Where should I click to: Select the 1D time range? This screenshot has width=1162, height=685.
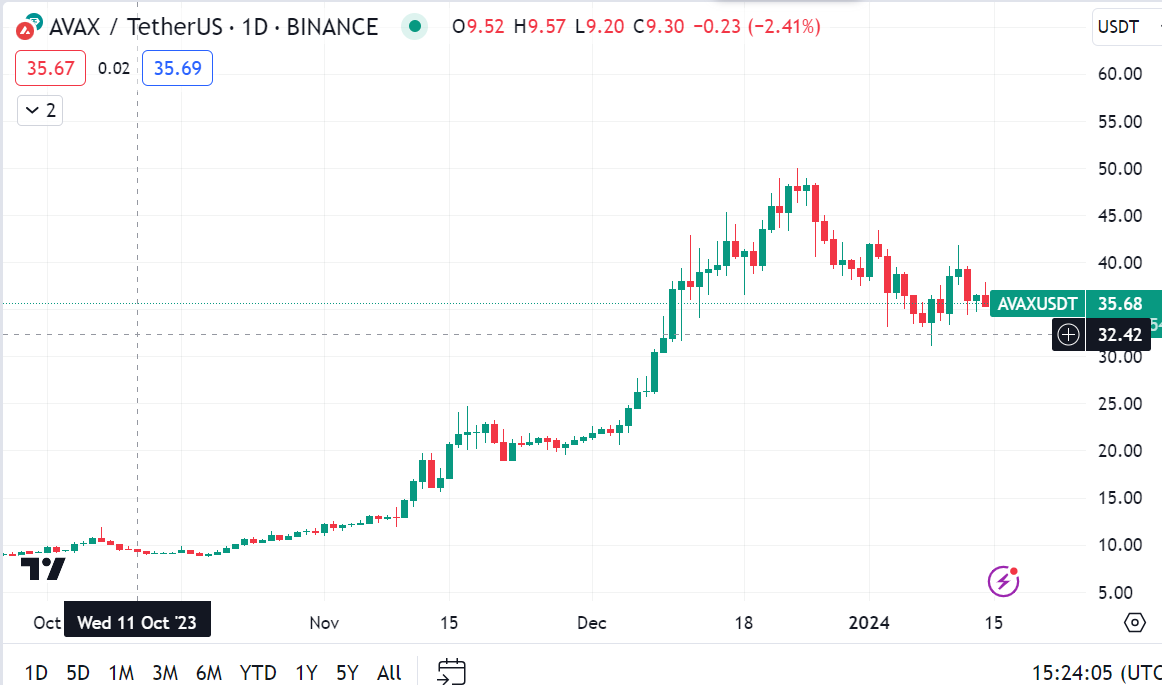coord(36,673)
